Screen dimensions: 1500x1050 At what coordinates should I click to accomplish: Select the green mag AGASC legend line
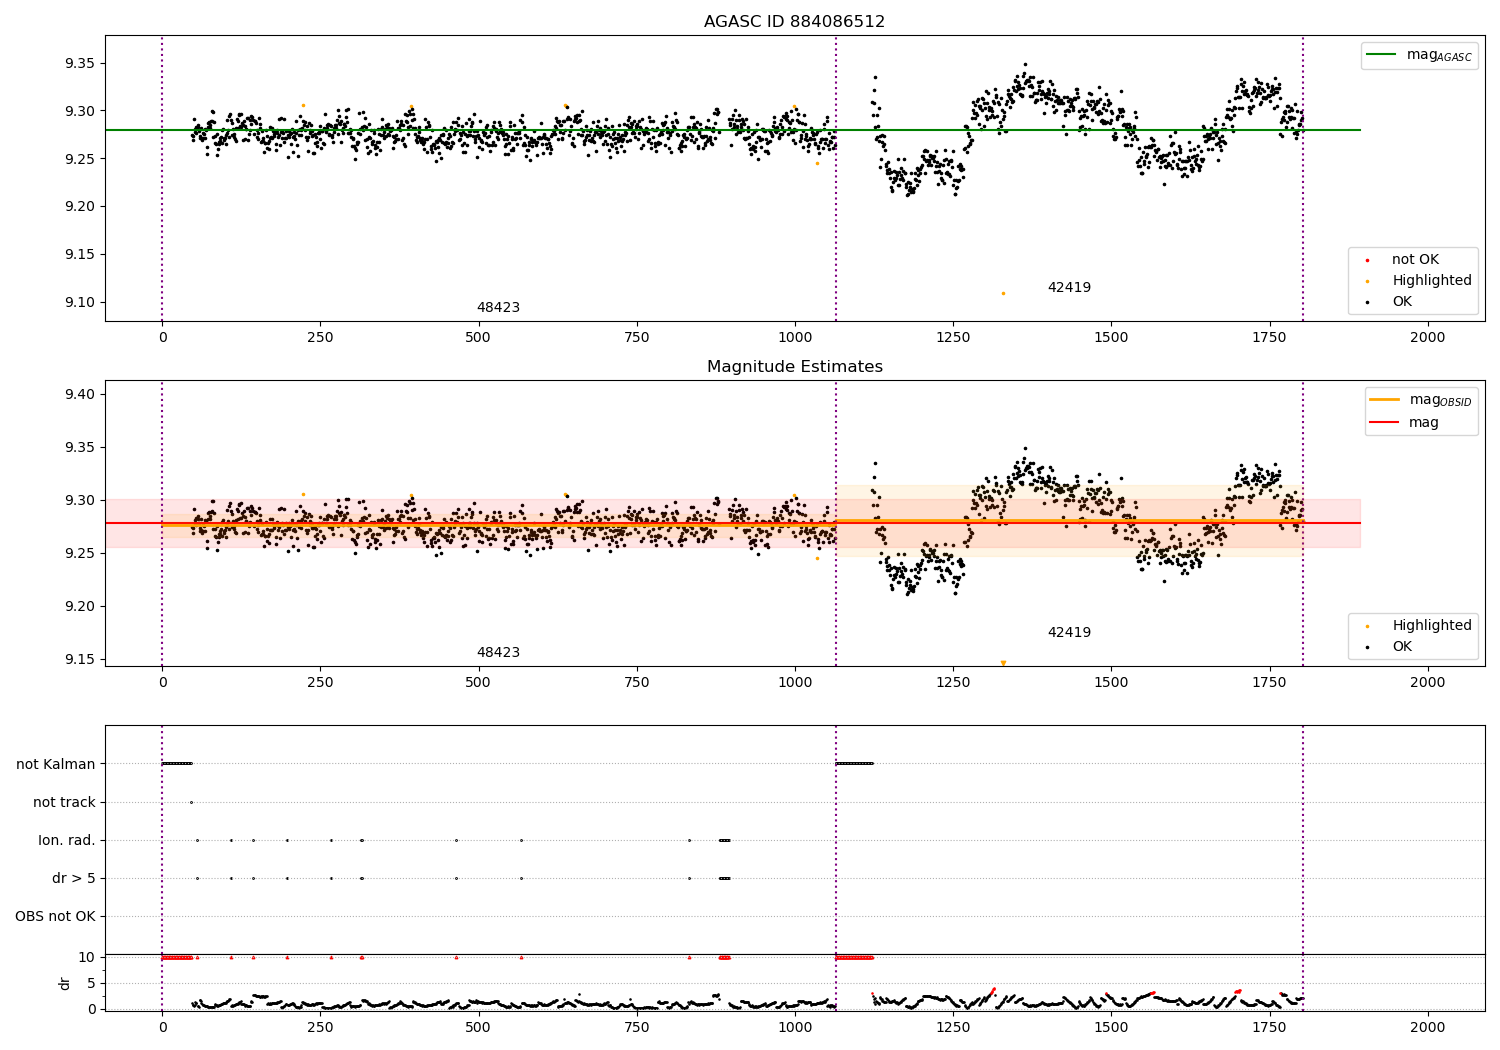(x=1381, y=55)
